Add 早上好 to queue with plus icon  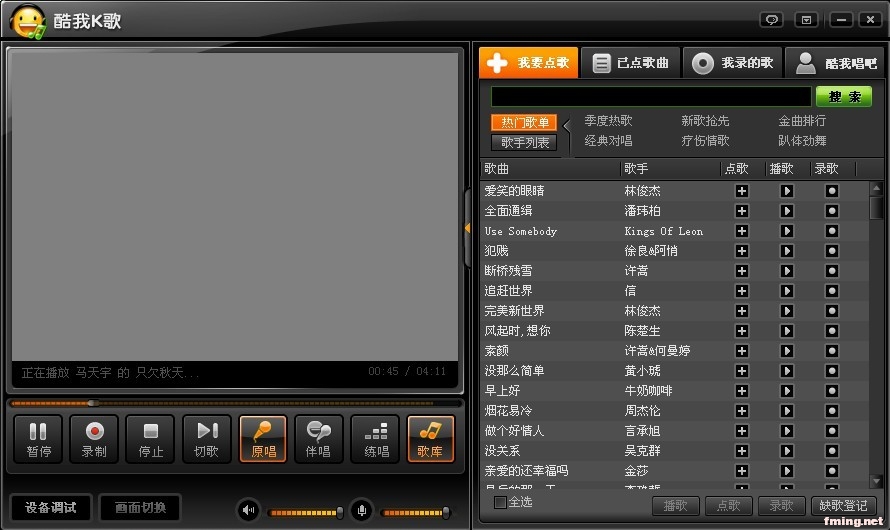click(x=741, y=391)
